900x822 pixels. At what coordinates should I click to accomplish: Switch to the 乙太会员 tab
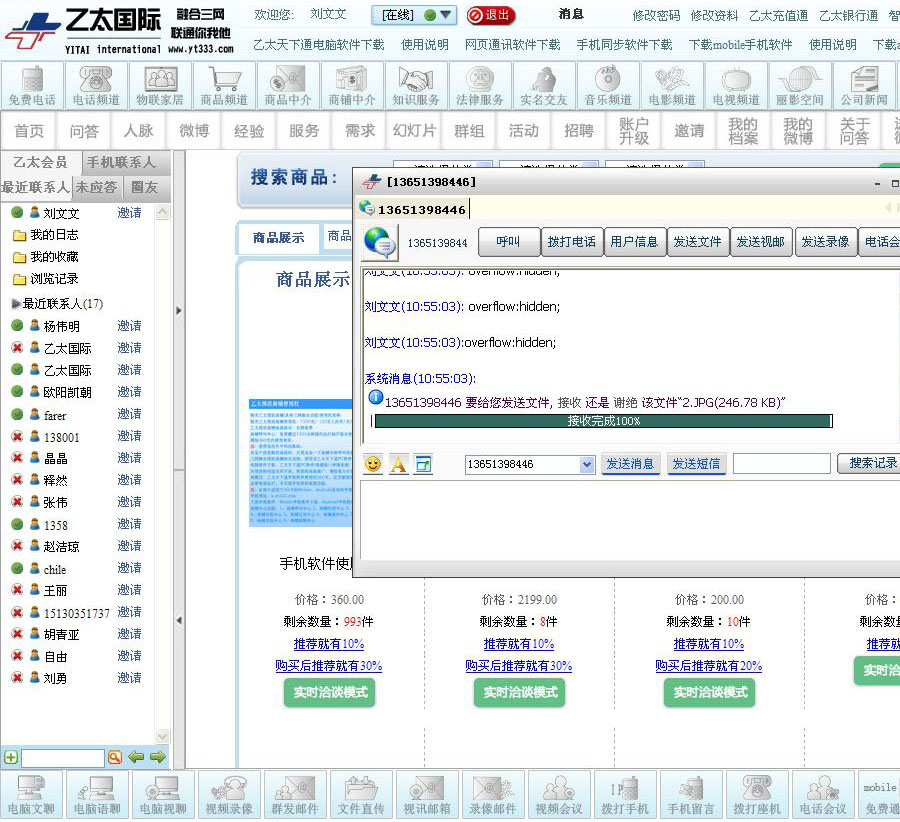pos(40,162)
